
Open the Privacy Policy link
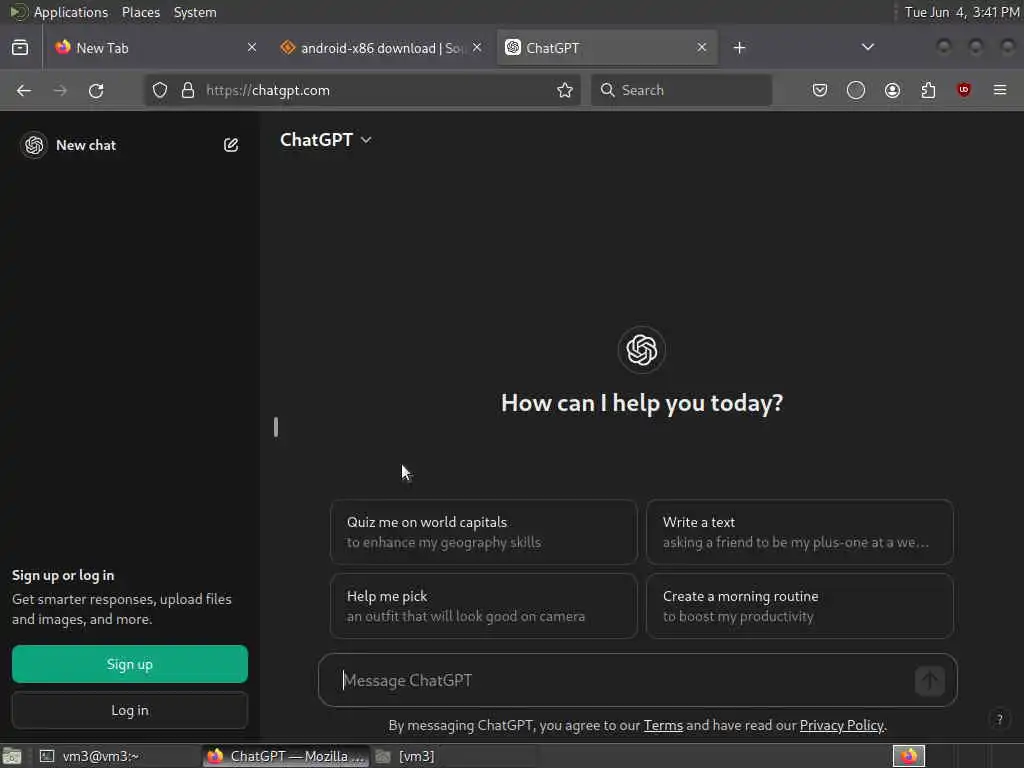842,726
